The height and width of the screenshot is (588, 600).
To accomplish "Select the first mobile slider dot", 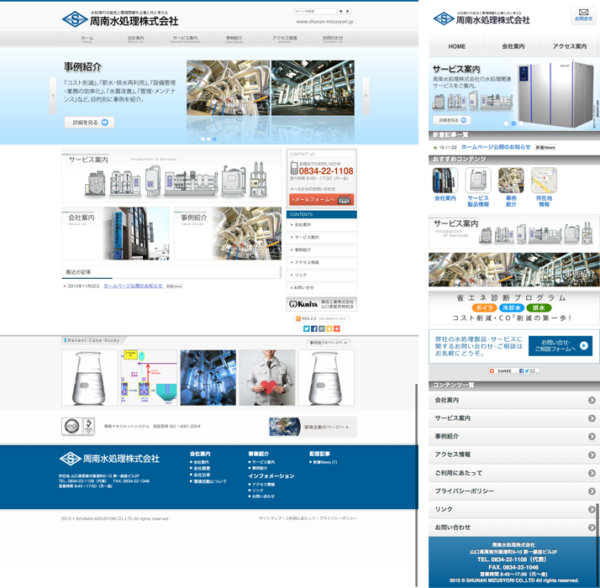I will click(506, 124).
